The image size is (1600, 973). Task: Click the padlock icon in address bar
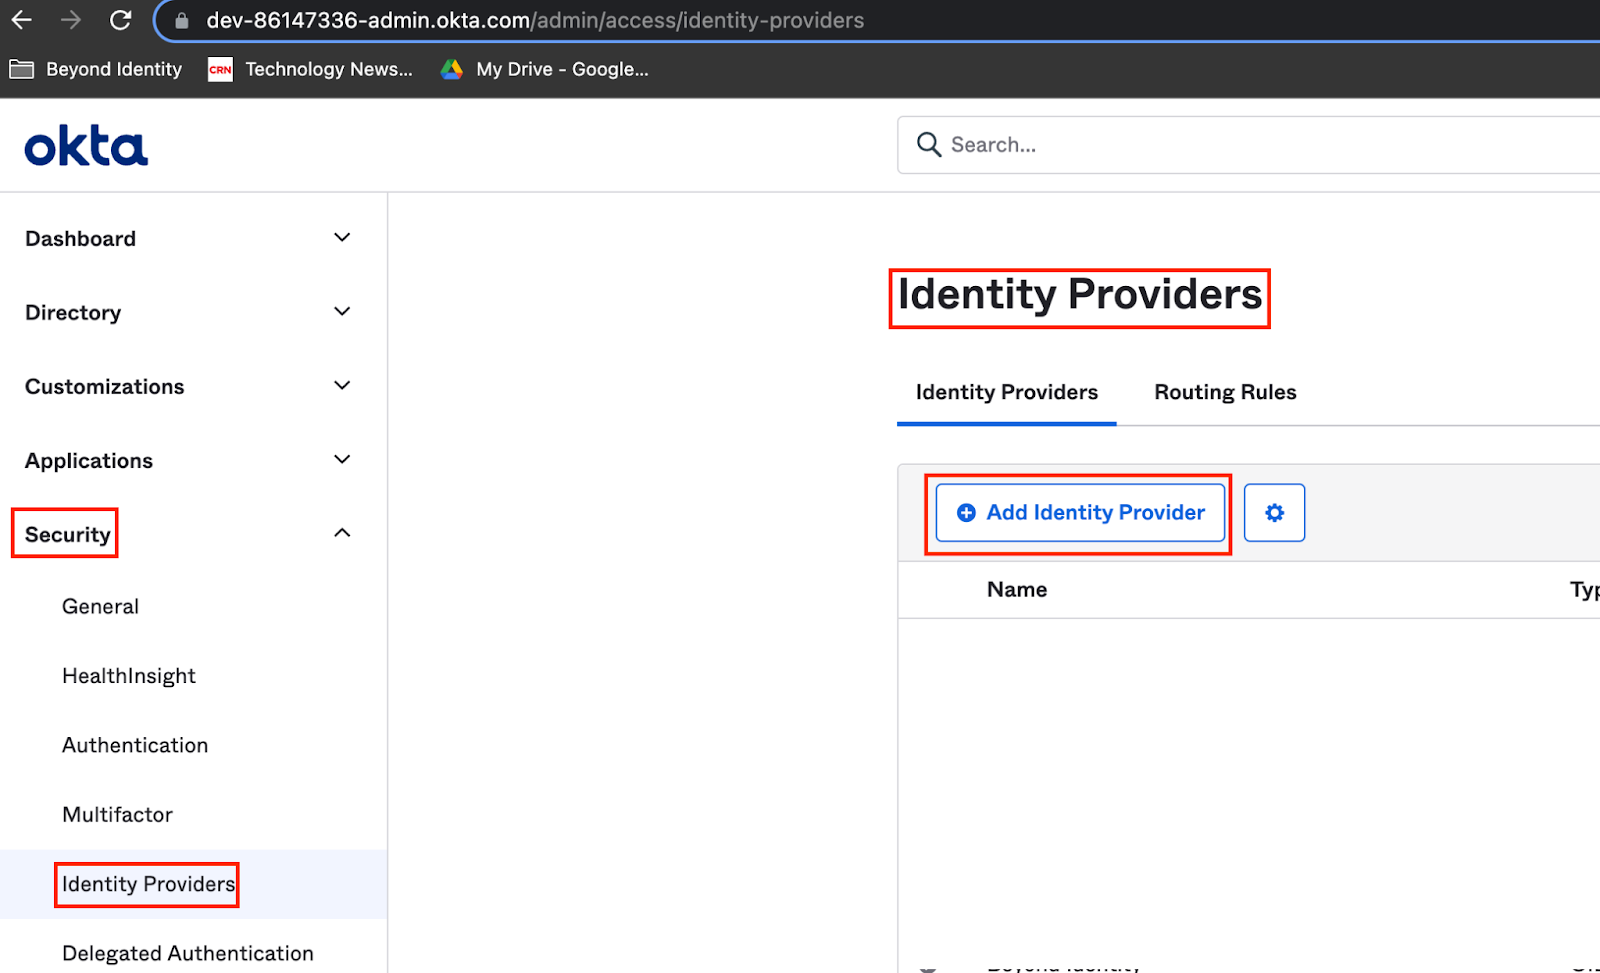pyautogui.click(x=182, y=21)
